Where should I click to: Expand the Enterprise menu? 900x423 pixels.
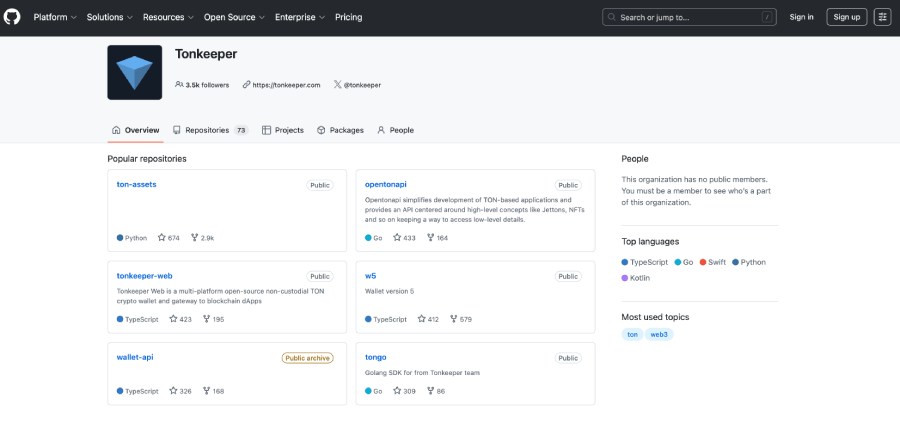tap(300, 17)
